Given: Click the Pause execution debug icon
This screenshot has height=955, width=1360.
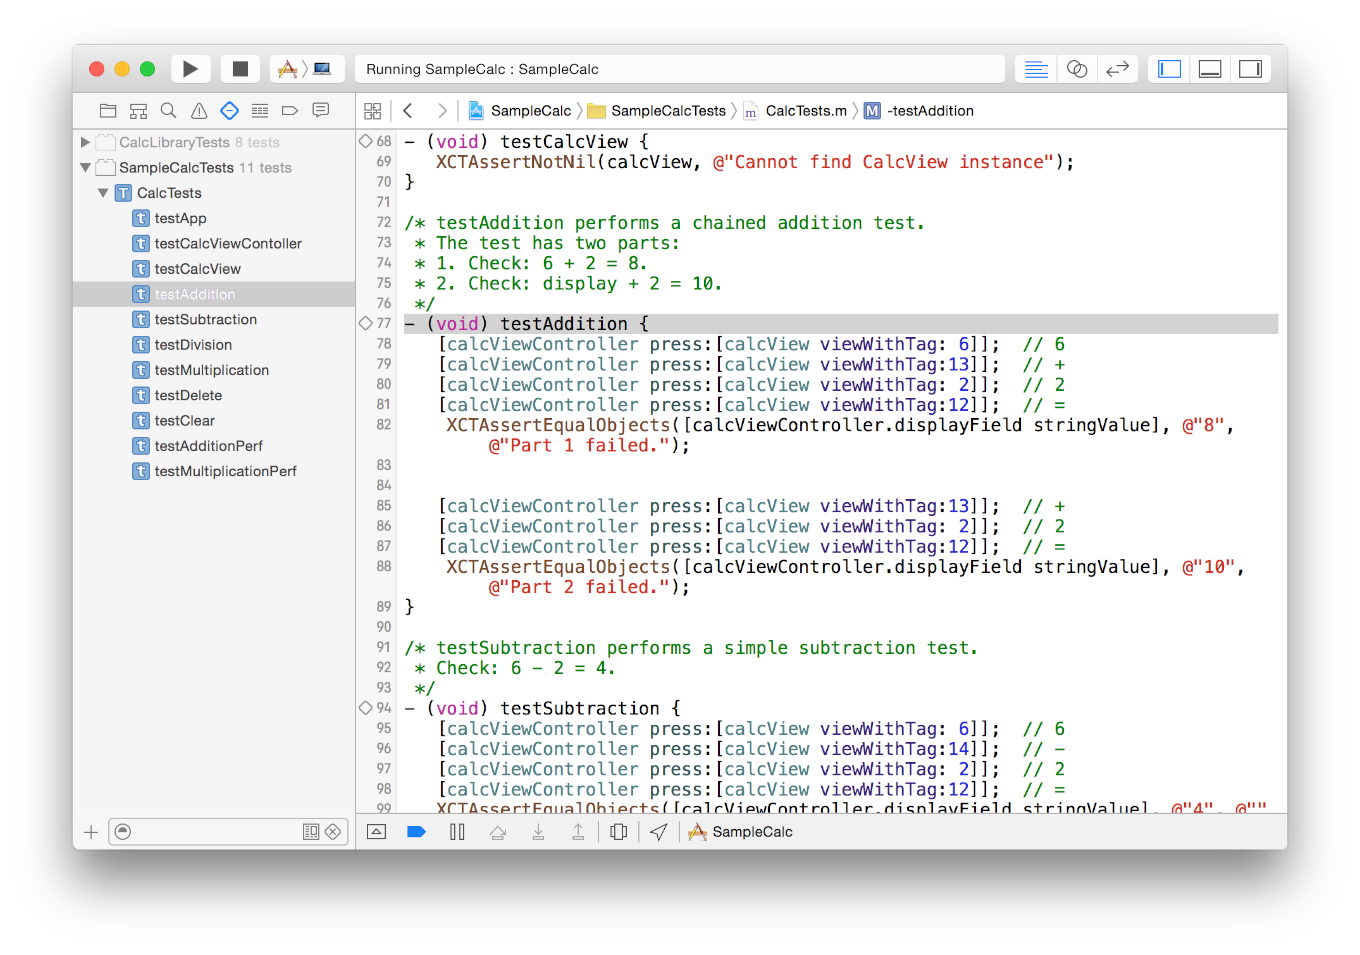Looking at the screenshot, I should [457, 832].
